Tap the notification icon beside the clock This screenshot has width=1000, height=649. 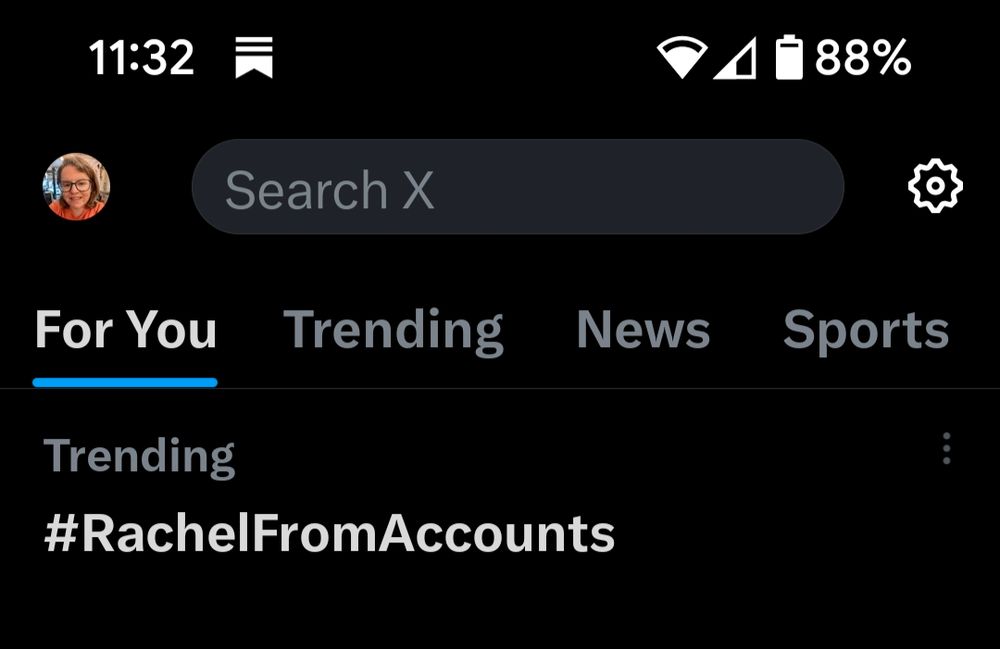pyautogui.click(x=254, y=58)
